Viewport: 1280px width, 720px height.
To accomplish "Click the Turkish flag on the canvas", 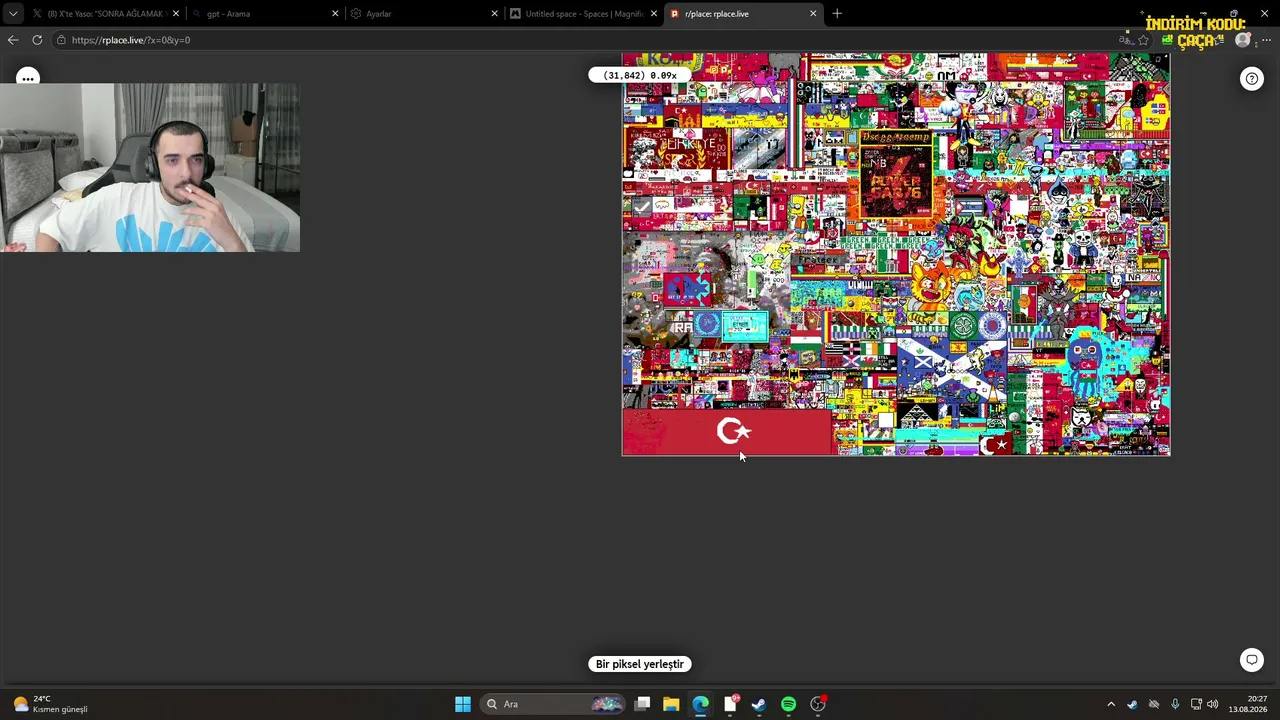I will [x=727, y=432].
